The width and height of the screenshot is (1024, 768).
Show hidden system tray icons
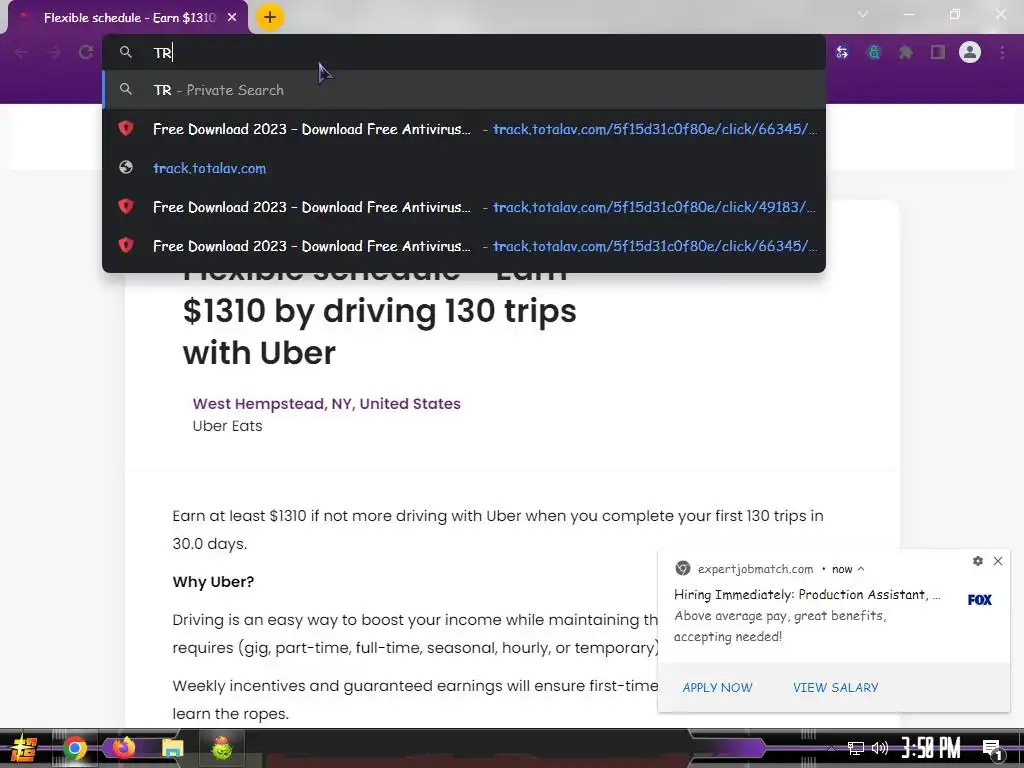pos(831,748)
